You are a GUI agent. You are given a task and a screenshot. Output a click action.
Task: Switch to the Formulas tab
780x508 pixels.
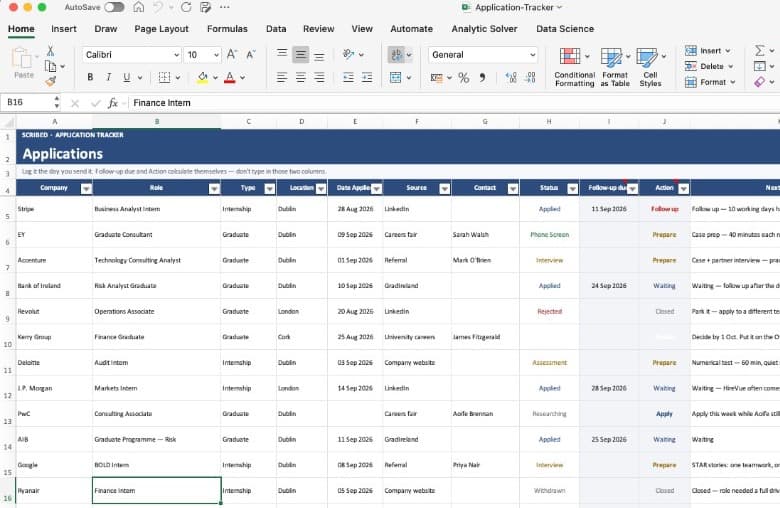point(227,29)
